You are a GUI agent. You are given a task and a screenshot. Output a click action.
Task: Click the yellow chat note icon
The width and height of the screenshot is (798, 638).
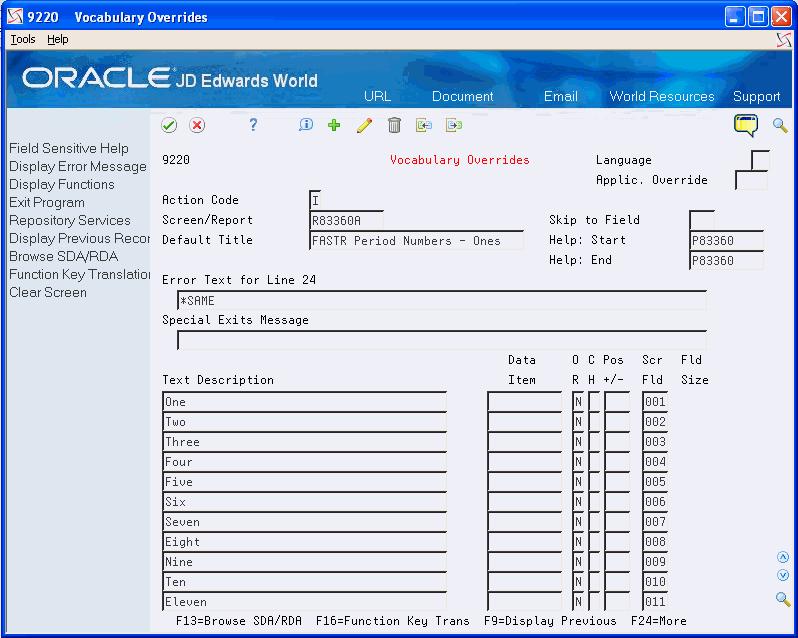click(746, 125)
